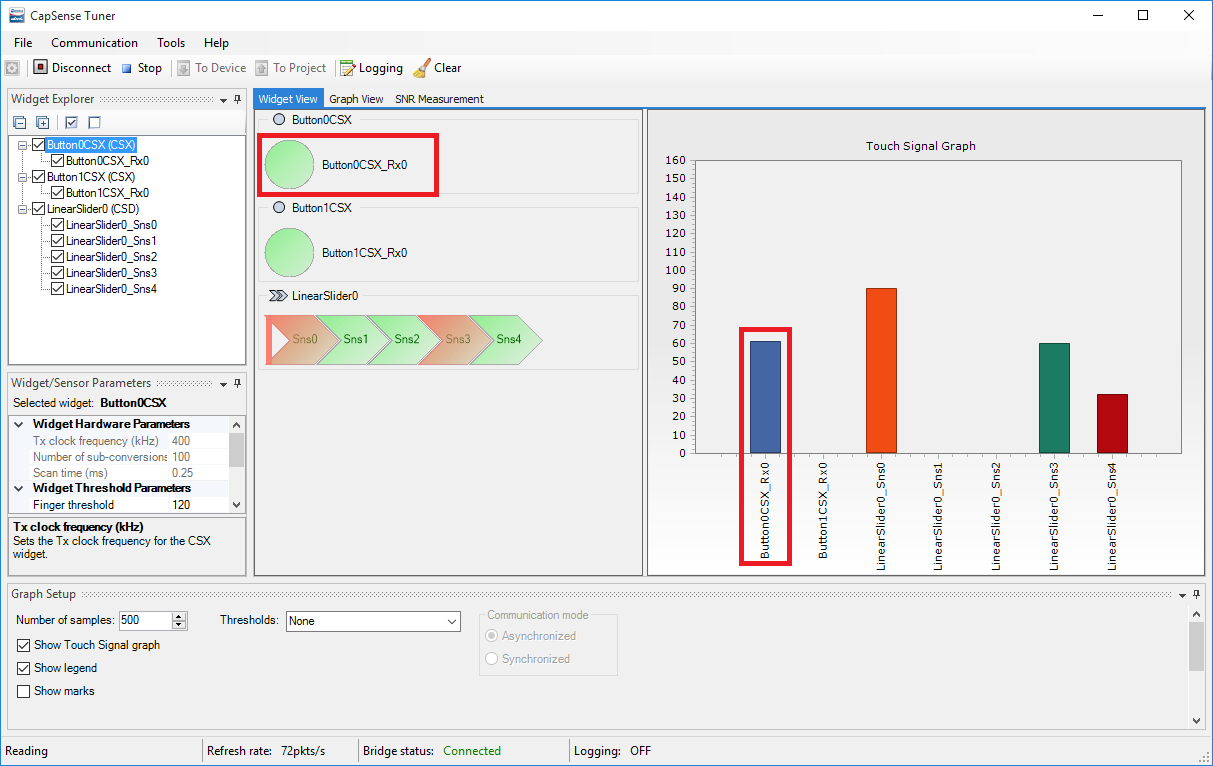Click the parameters list scrollbar thumb
The image size is (1213, 766).
(x=236, y=449)
